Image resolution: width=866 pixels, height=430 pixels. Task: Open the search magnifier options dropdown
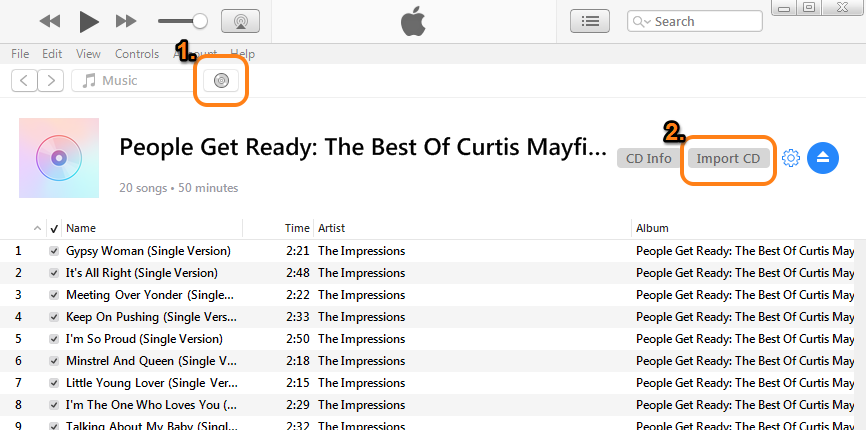641,22
